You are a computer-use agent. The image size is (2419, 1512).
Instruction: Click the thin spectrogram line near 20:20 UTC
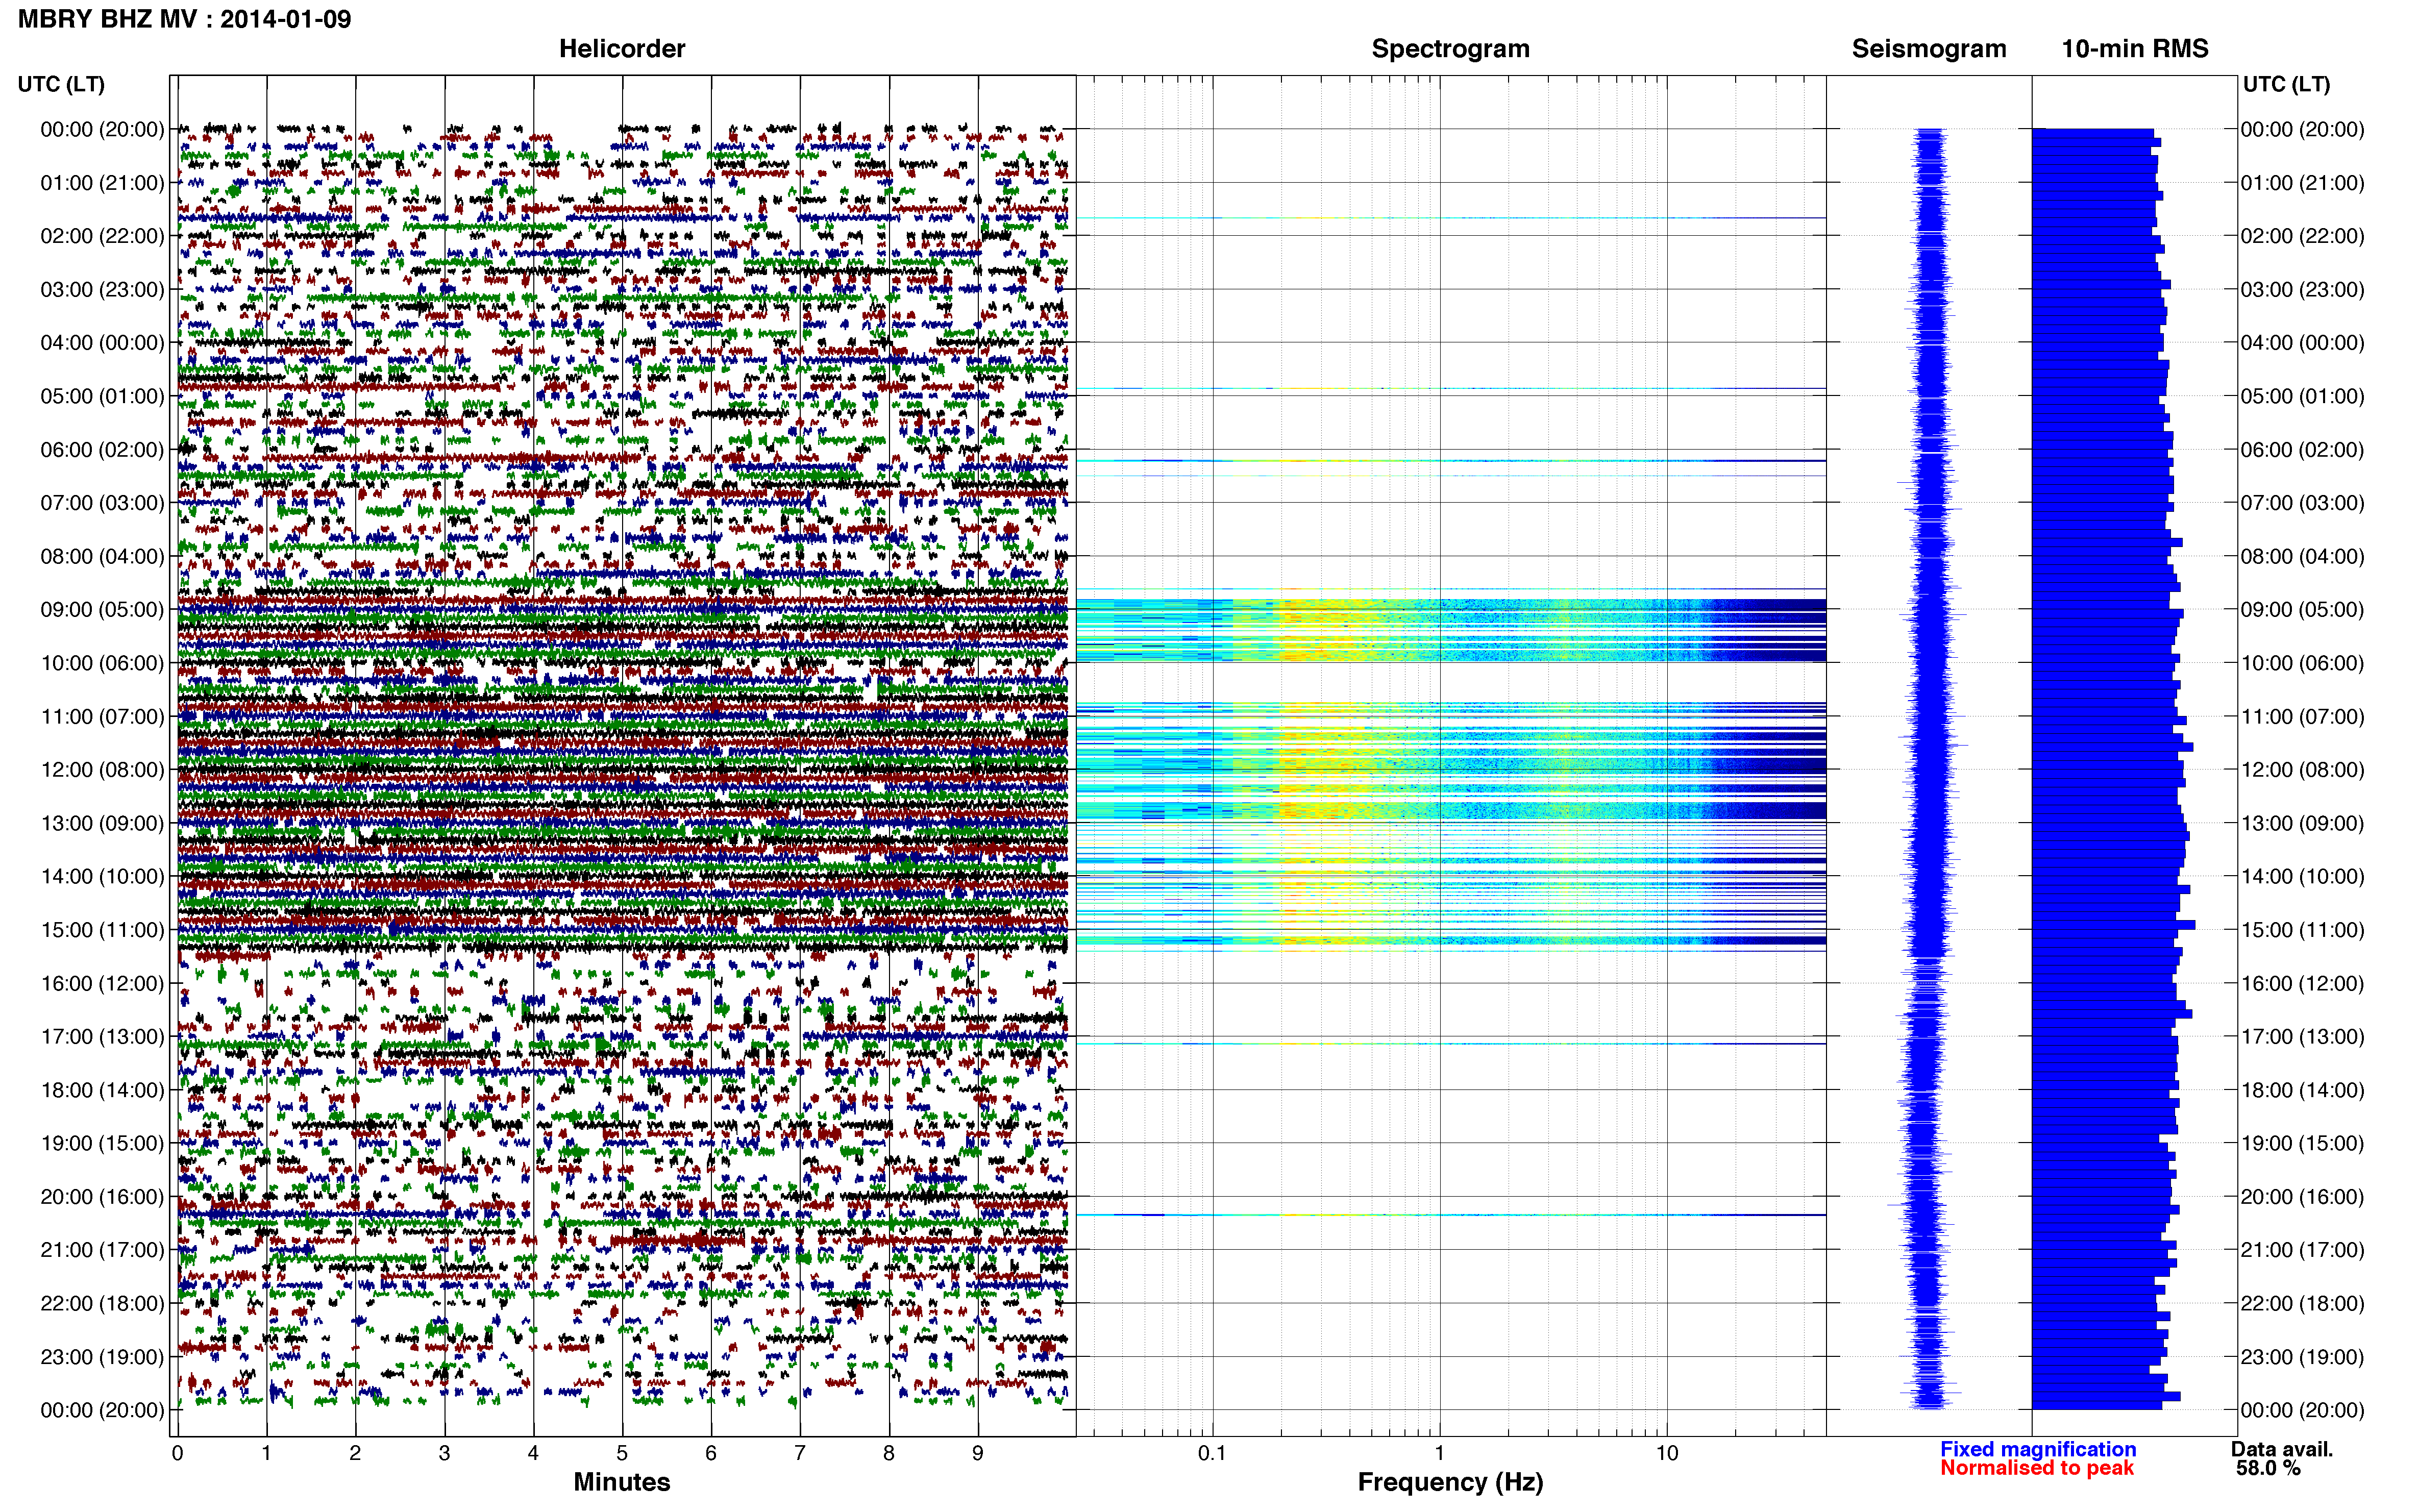[1451, 1215]
